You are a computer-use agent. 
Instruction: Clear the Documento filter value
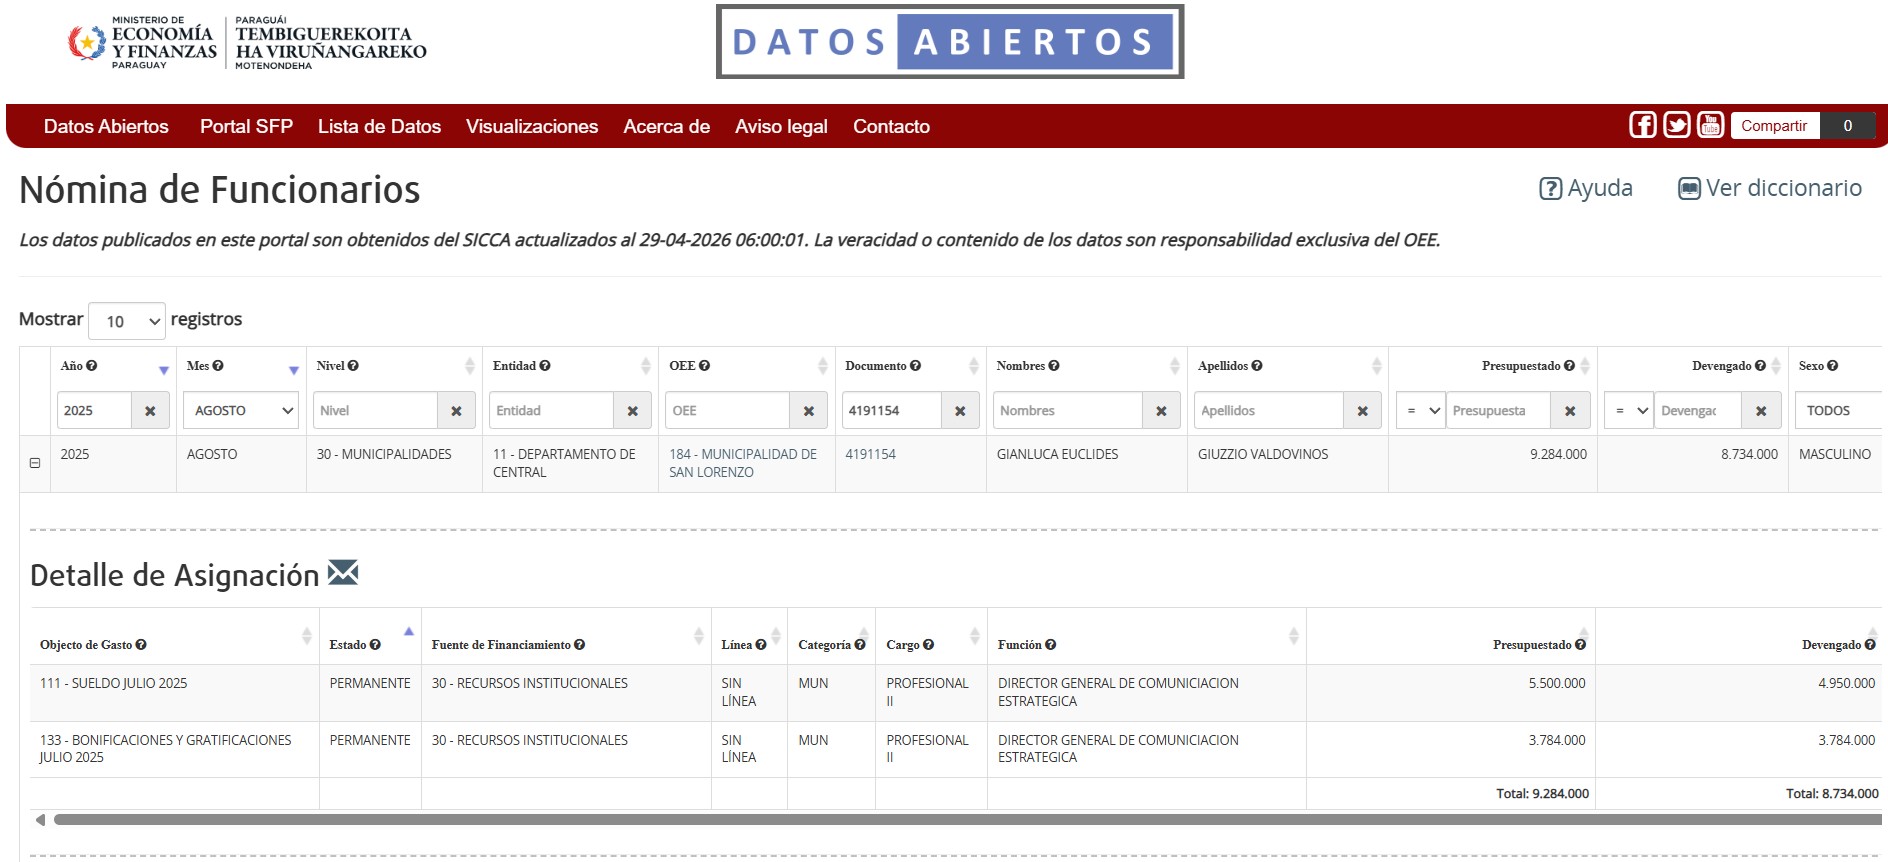point(960,411)
